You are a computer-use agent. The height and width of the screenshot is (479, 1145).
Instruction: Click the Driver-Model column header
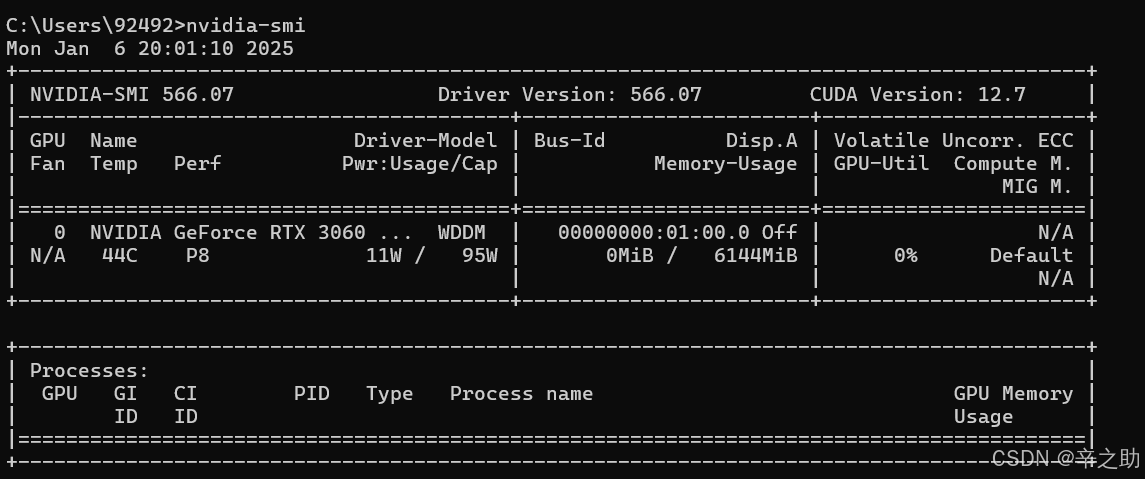tap(426, 140)
